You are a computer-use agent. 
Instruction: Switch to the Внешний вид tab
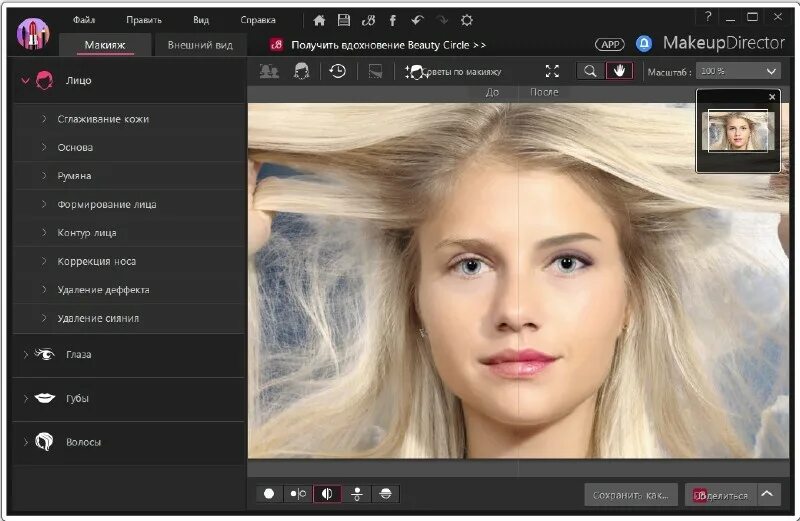coord(200,45)
